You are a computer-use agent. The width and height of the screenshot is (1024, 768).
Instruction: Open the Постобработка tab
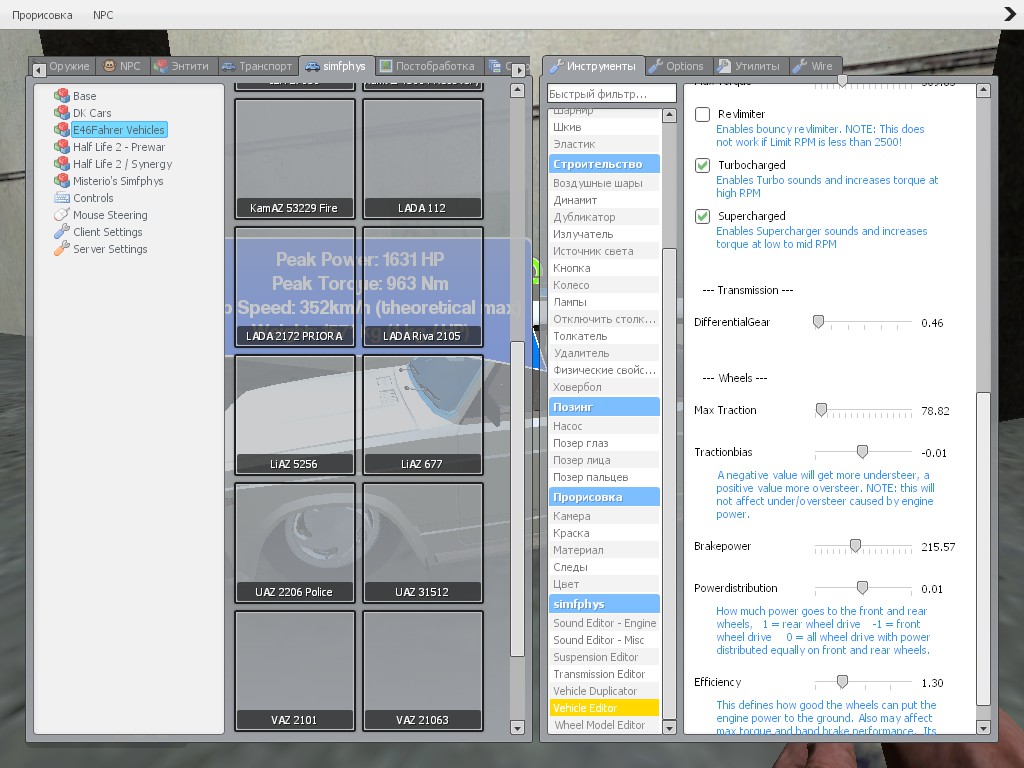[x=428, y=66]
